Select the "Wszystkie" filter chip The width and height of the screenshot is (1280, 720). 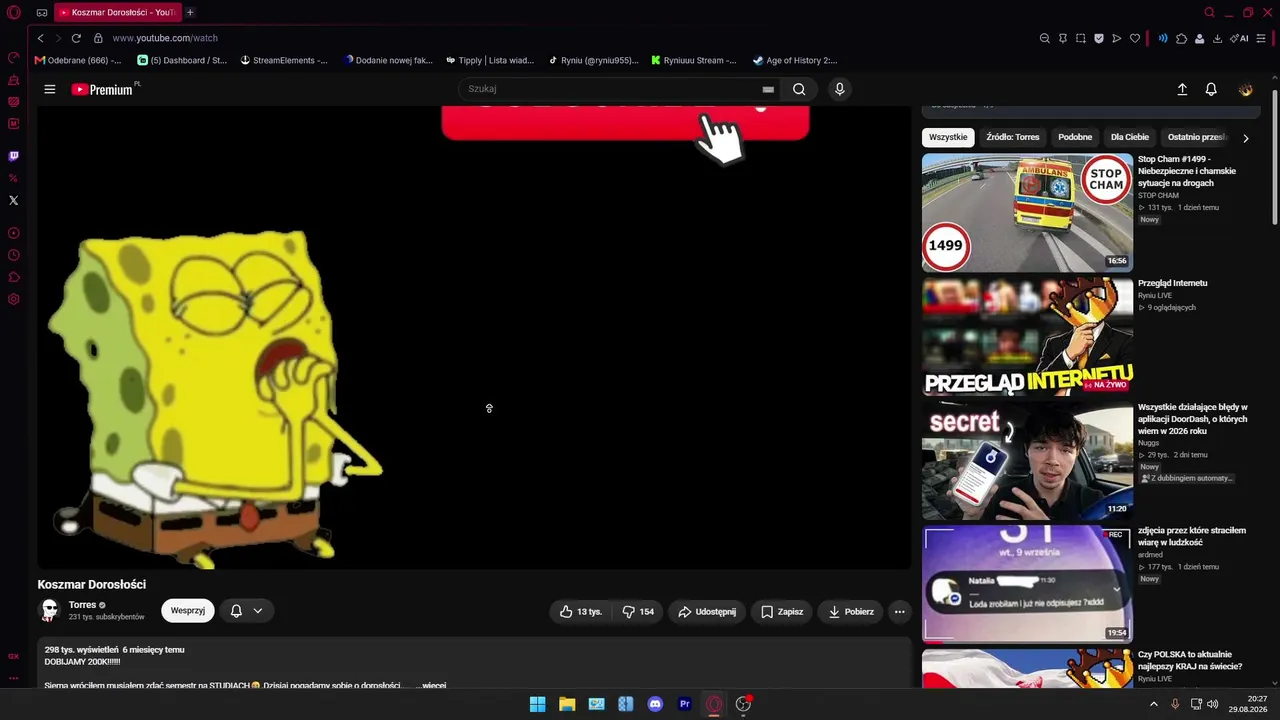coord(948,137)
